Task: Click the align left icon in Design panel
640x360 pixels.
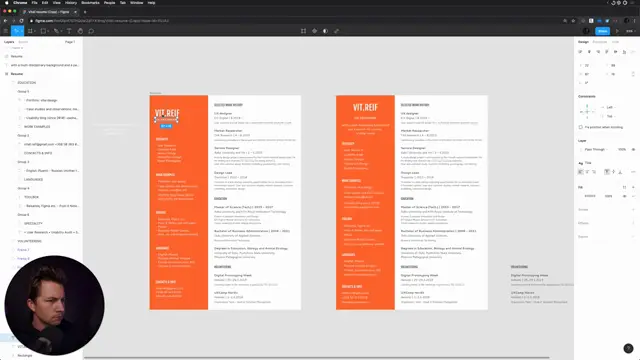Action: coord(580,52)
